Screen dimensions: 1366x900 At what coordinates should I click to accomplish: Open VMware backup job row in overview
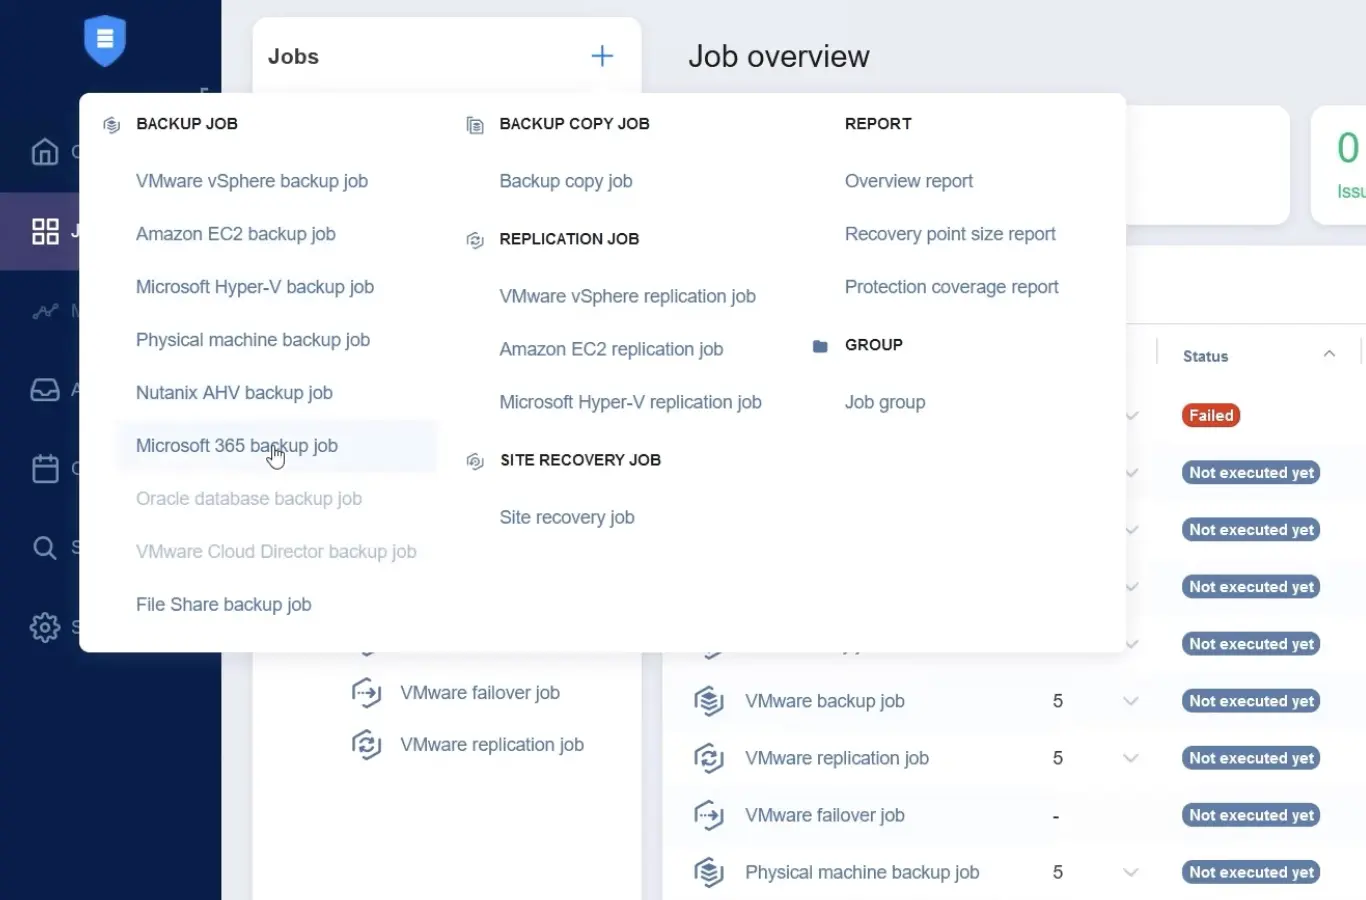825,702
